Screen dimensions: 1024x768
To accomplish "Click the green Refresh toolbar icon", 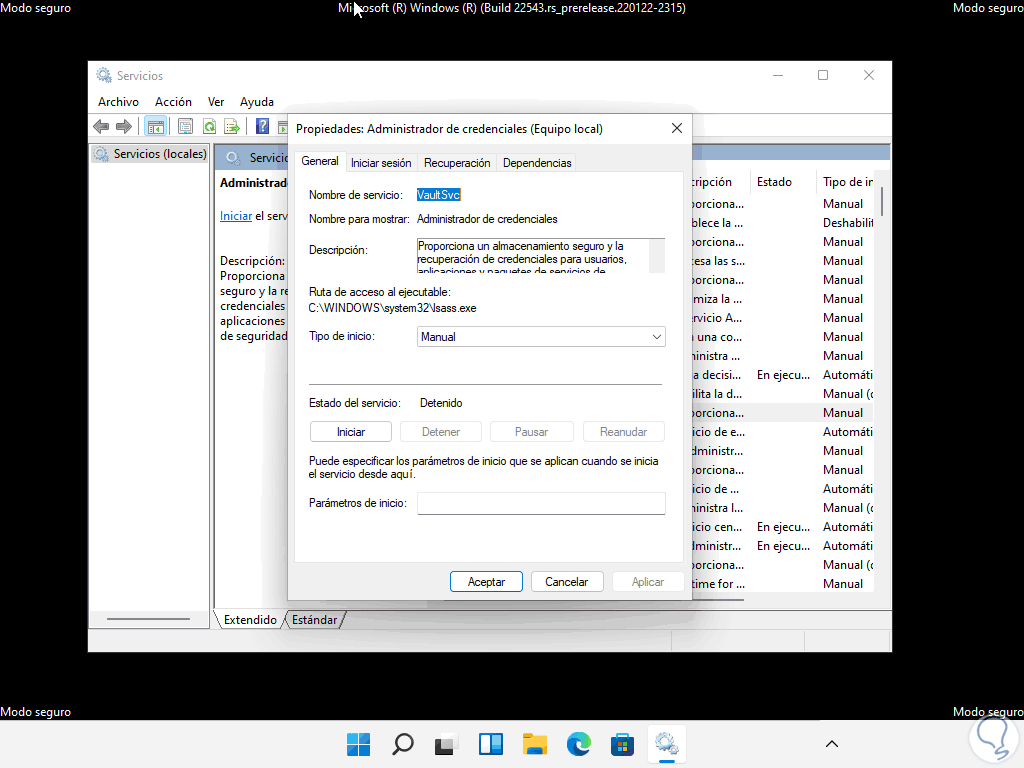I will point(209,126).
